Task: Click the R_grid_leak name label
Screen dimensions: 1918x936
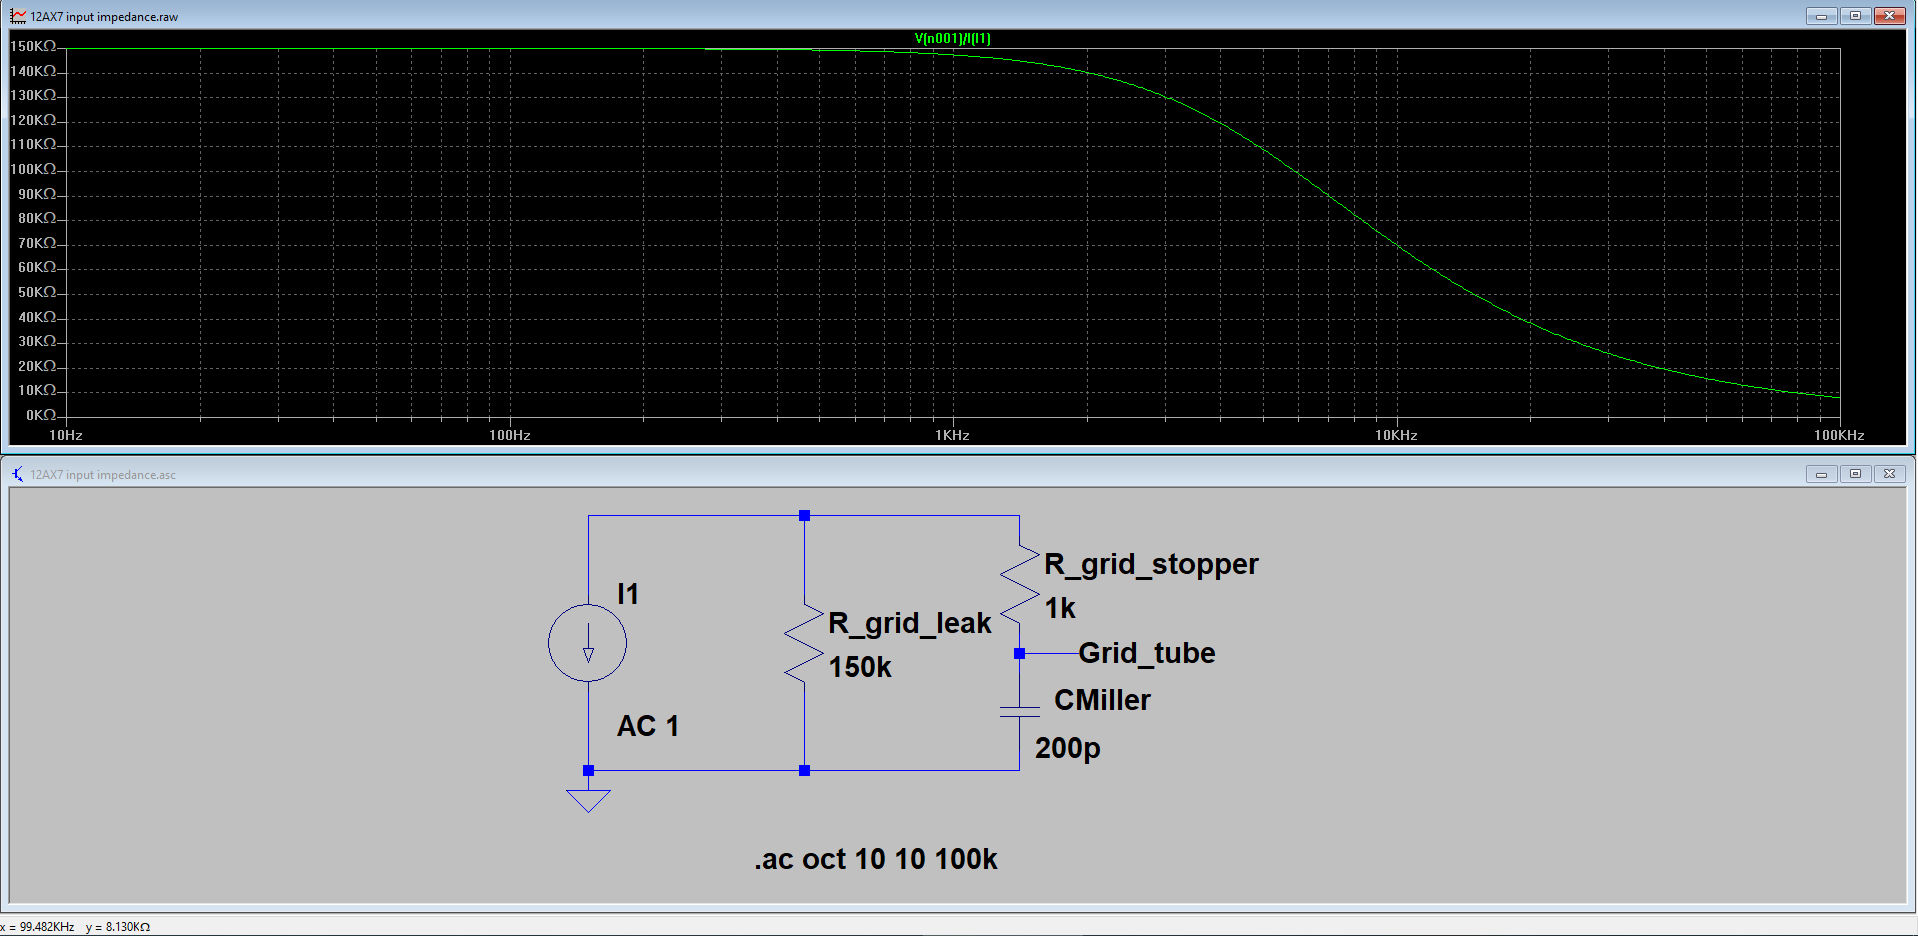Action: 910,623
